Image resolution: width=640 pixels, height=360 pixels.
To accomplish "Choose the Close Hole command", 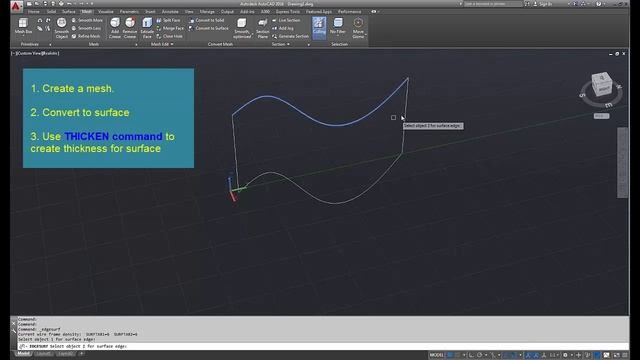I will pos(169,36).
